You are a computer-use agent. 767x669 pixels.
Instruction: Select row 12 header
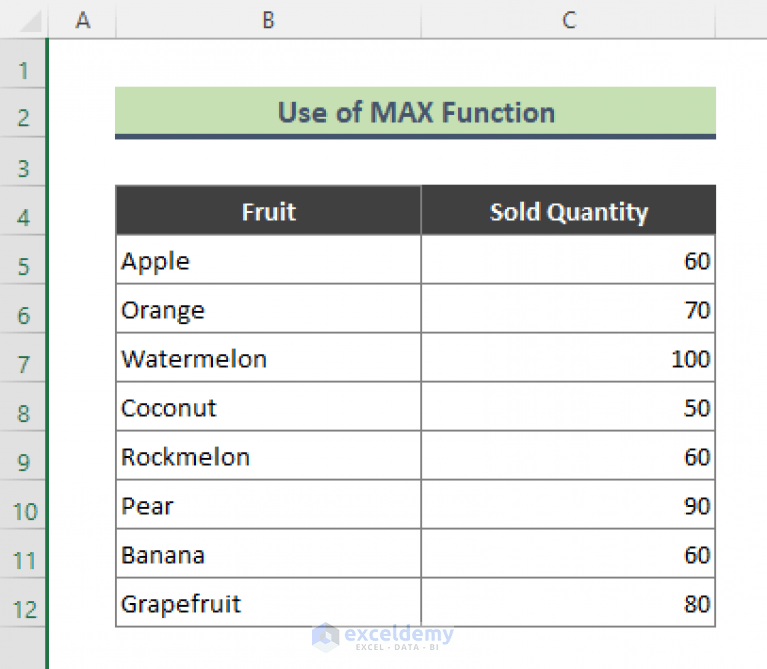click(x=23, y=602)
